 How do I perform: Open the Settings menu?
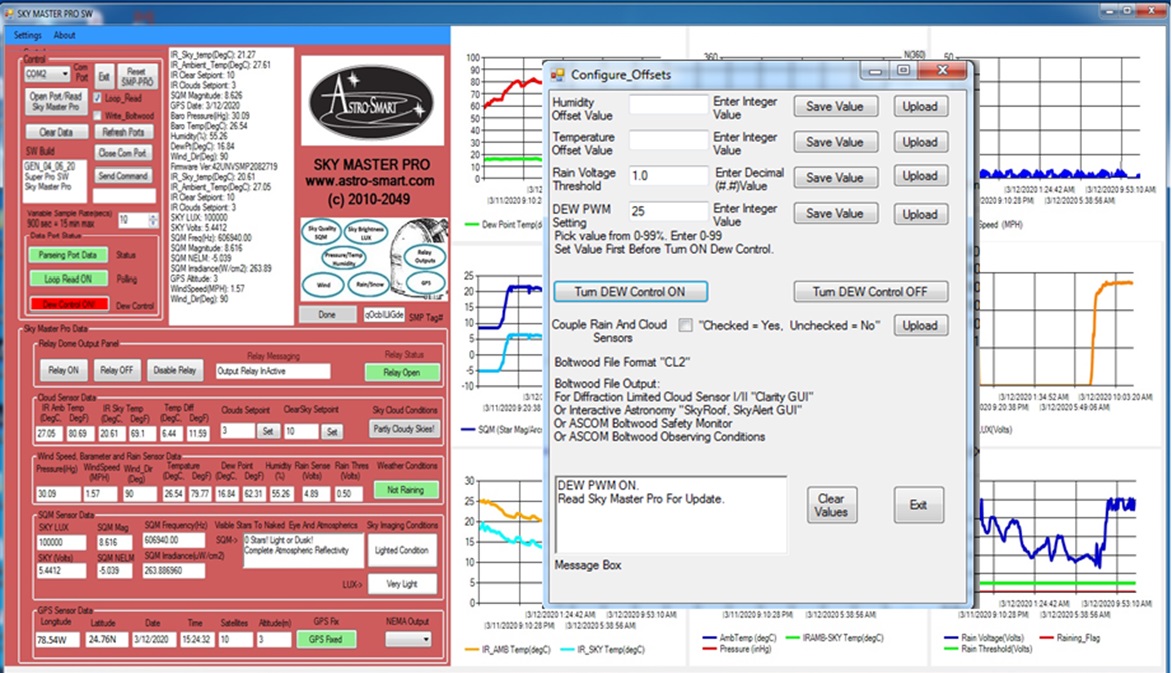pyautogui.click(x=28, y=35)
